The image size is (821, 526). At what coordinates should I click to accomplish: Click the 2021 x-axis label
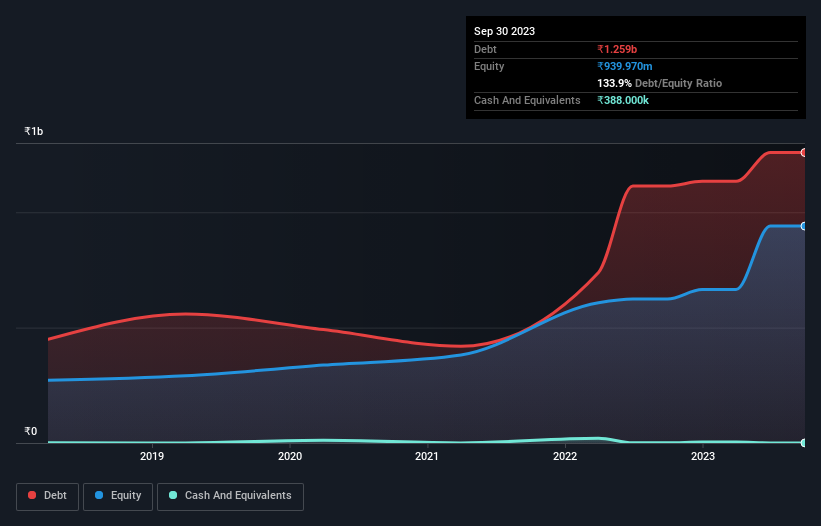click(427, 456)
